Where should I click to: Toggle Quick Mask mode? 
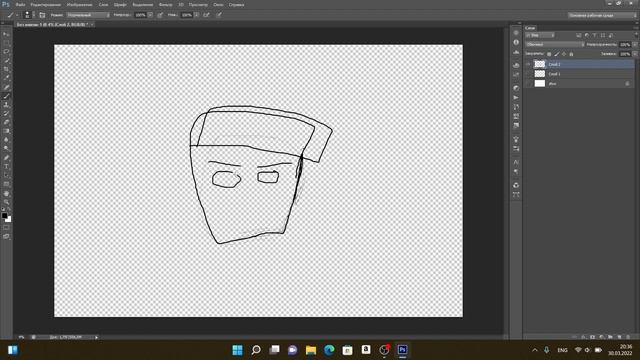click(x=6, y=228)
